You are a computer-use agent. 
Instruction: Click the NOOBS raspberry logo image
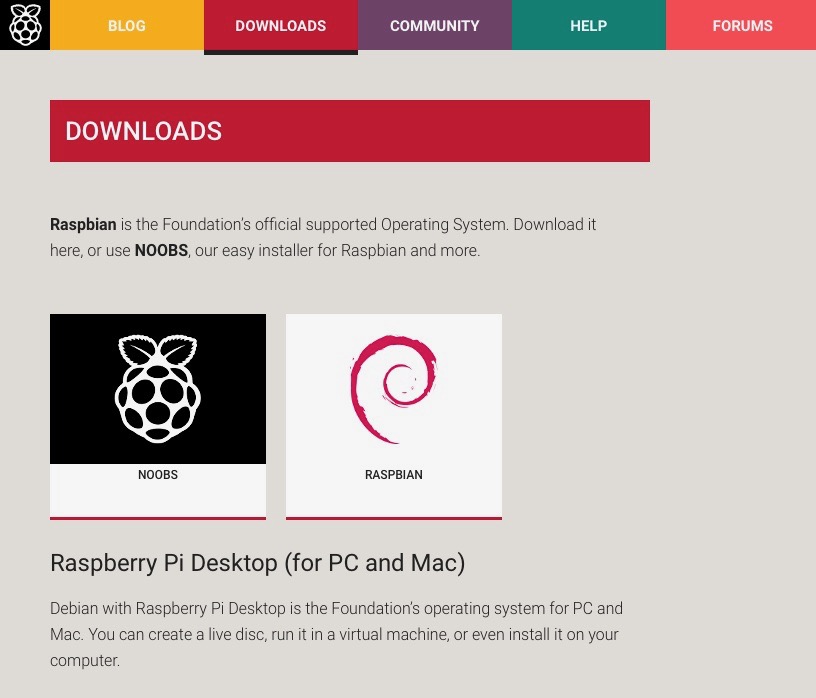[158, 389]
